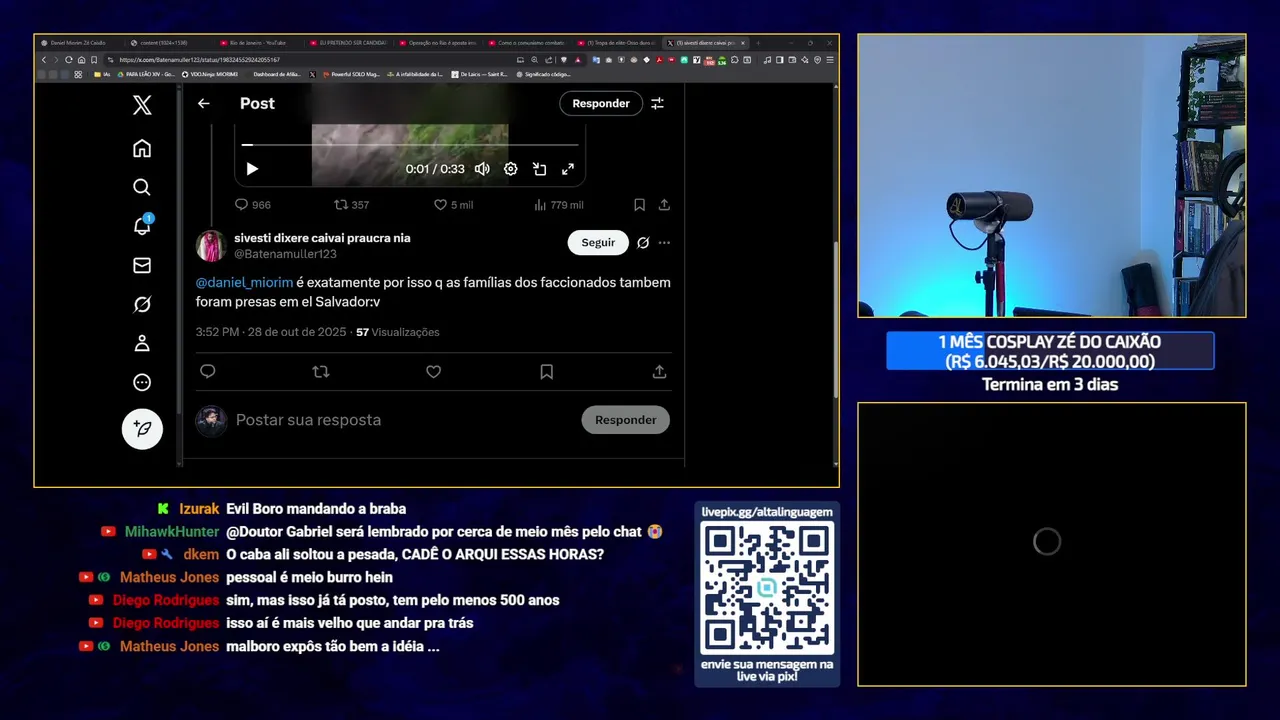Repost the tweet with 357 reposts
The height and width of the screenshot is (720, 1280).
[341, 204]
